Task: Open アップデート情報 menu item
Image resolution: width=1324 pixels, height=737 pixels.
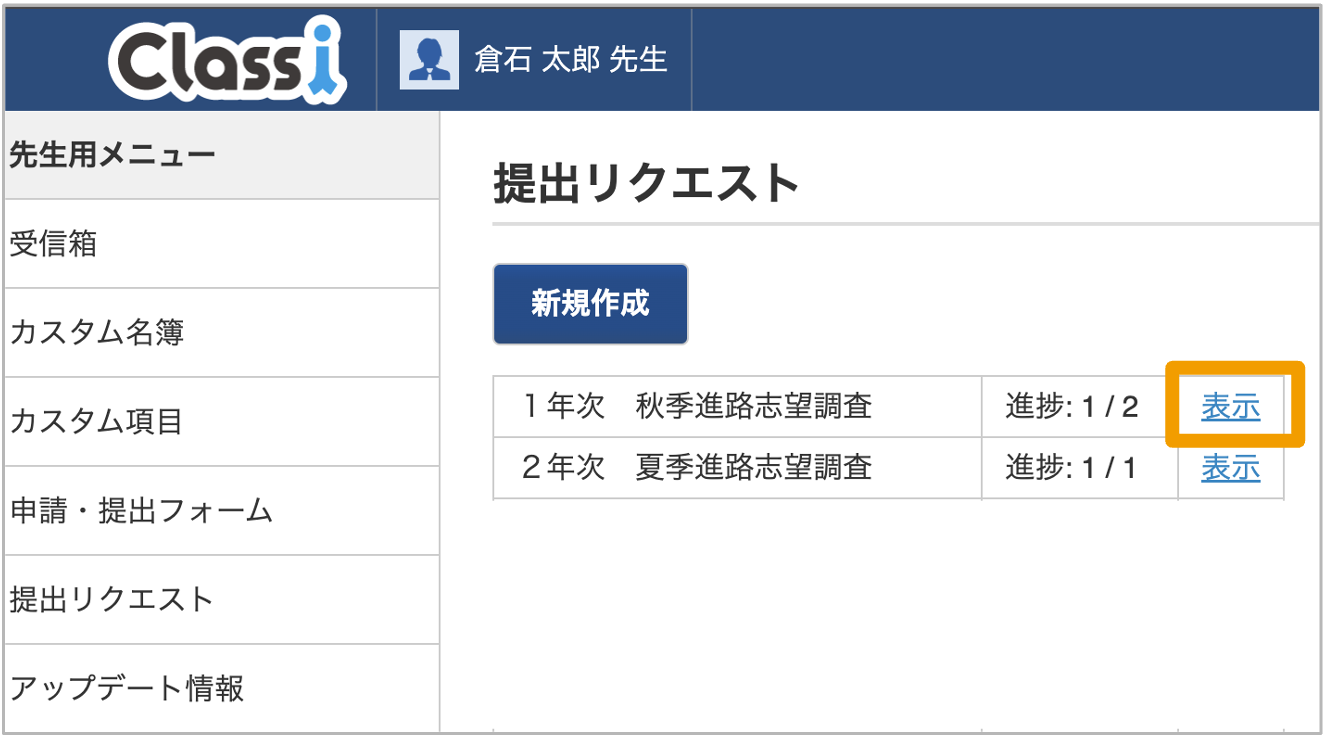Action: [x=127, y=689]
